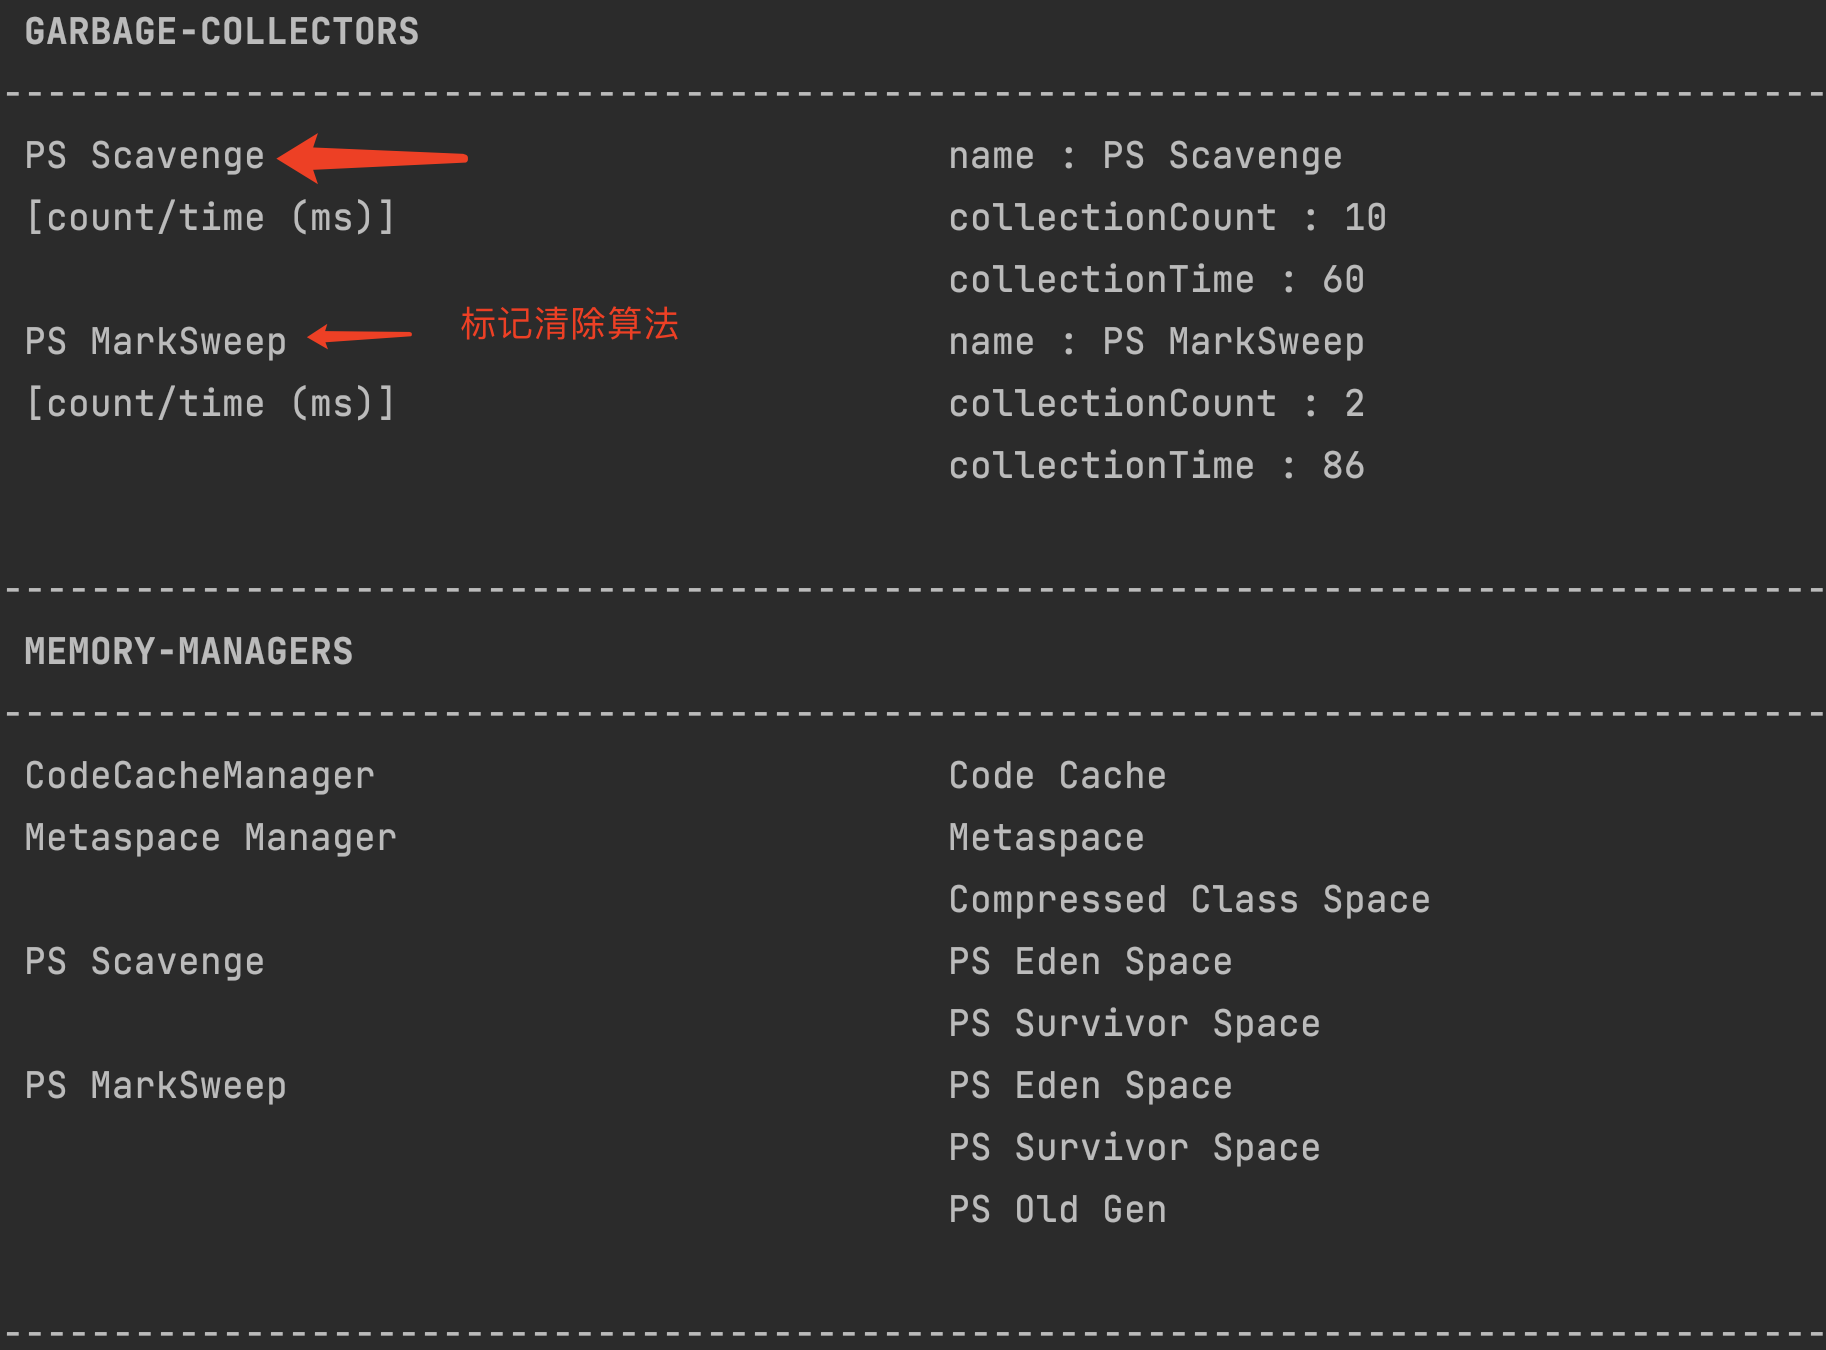Click the 'name : PS MarkSweep' line
Viewport: 1826px width, 1350px height.
[1157, 343]
